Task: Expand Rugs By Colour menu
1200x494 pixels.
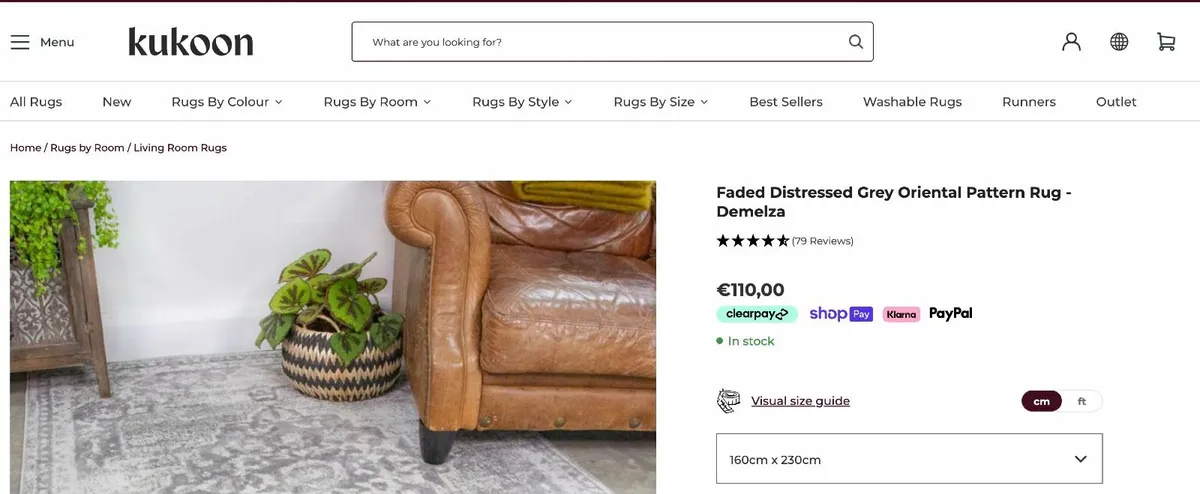Action: point(227,102)
